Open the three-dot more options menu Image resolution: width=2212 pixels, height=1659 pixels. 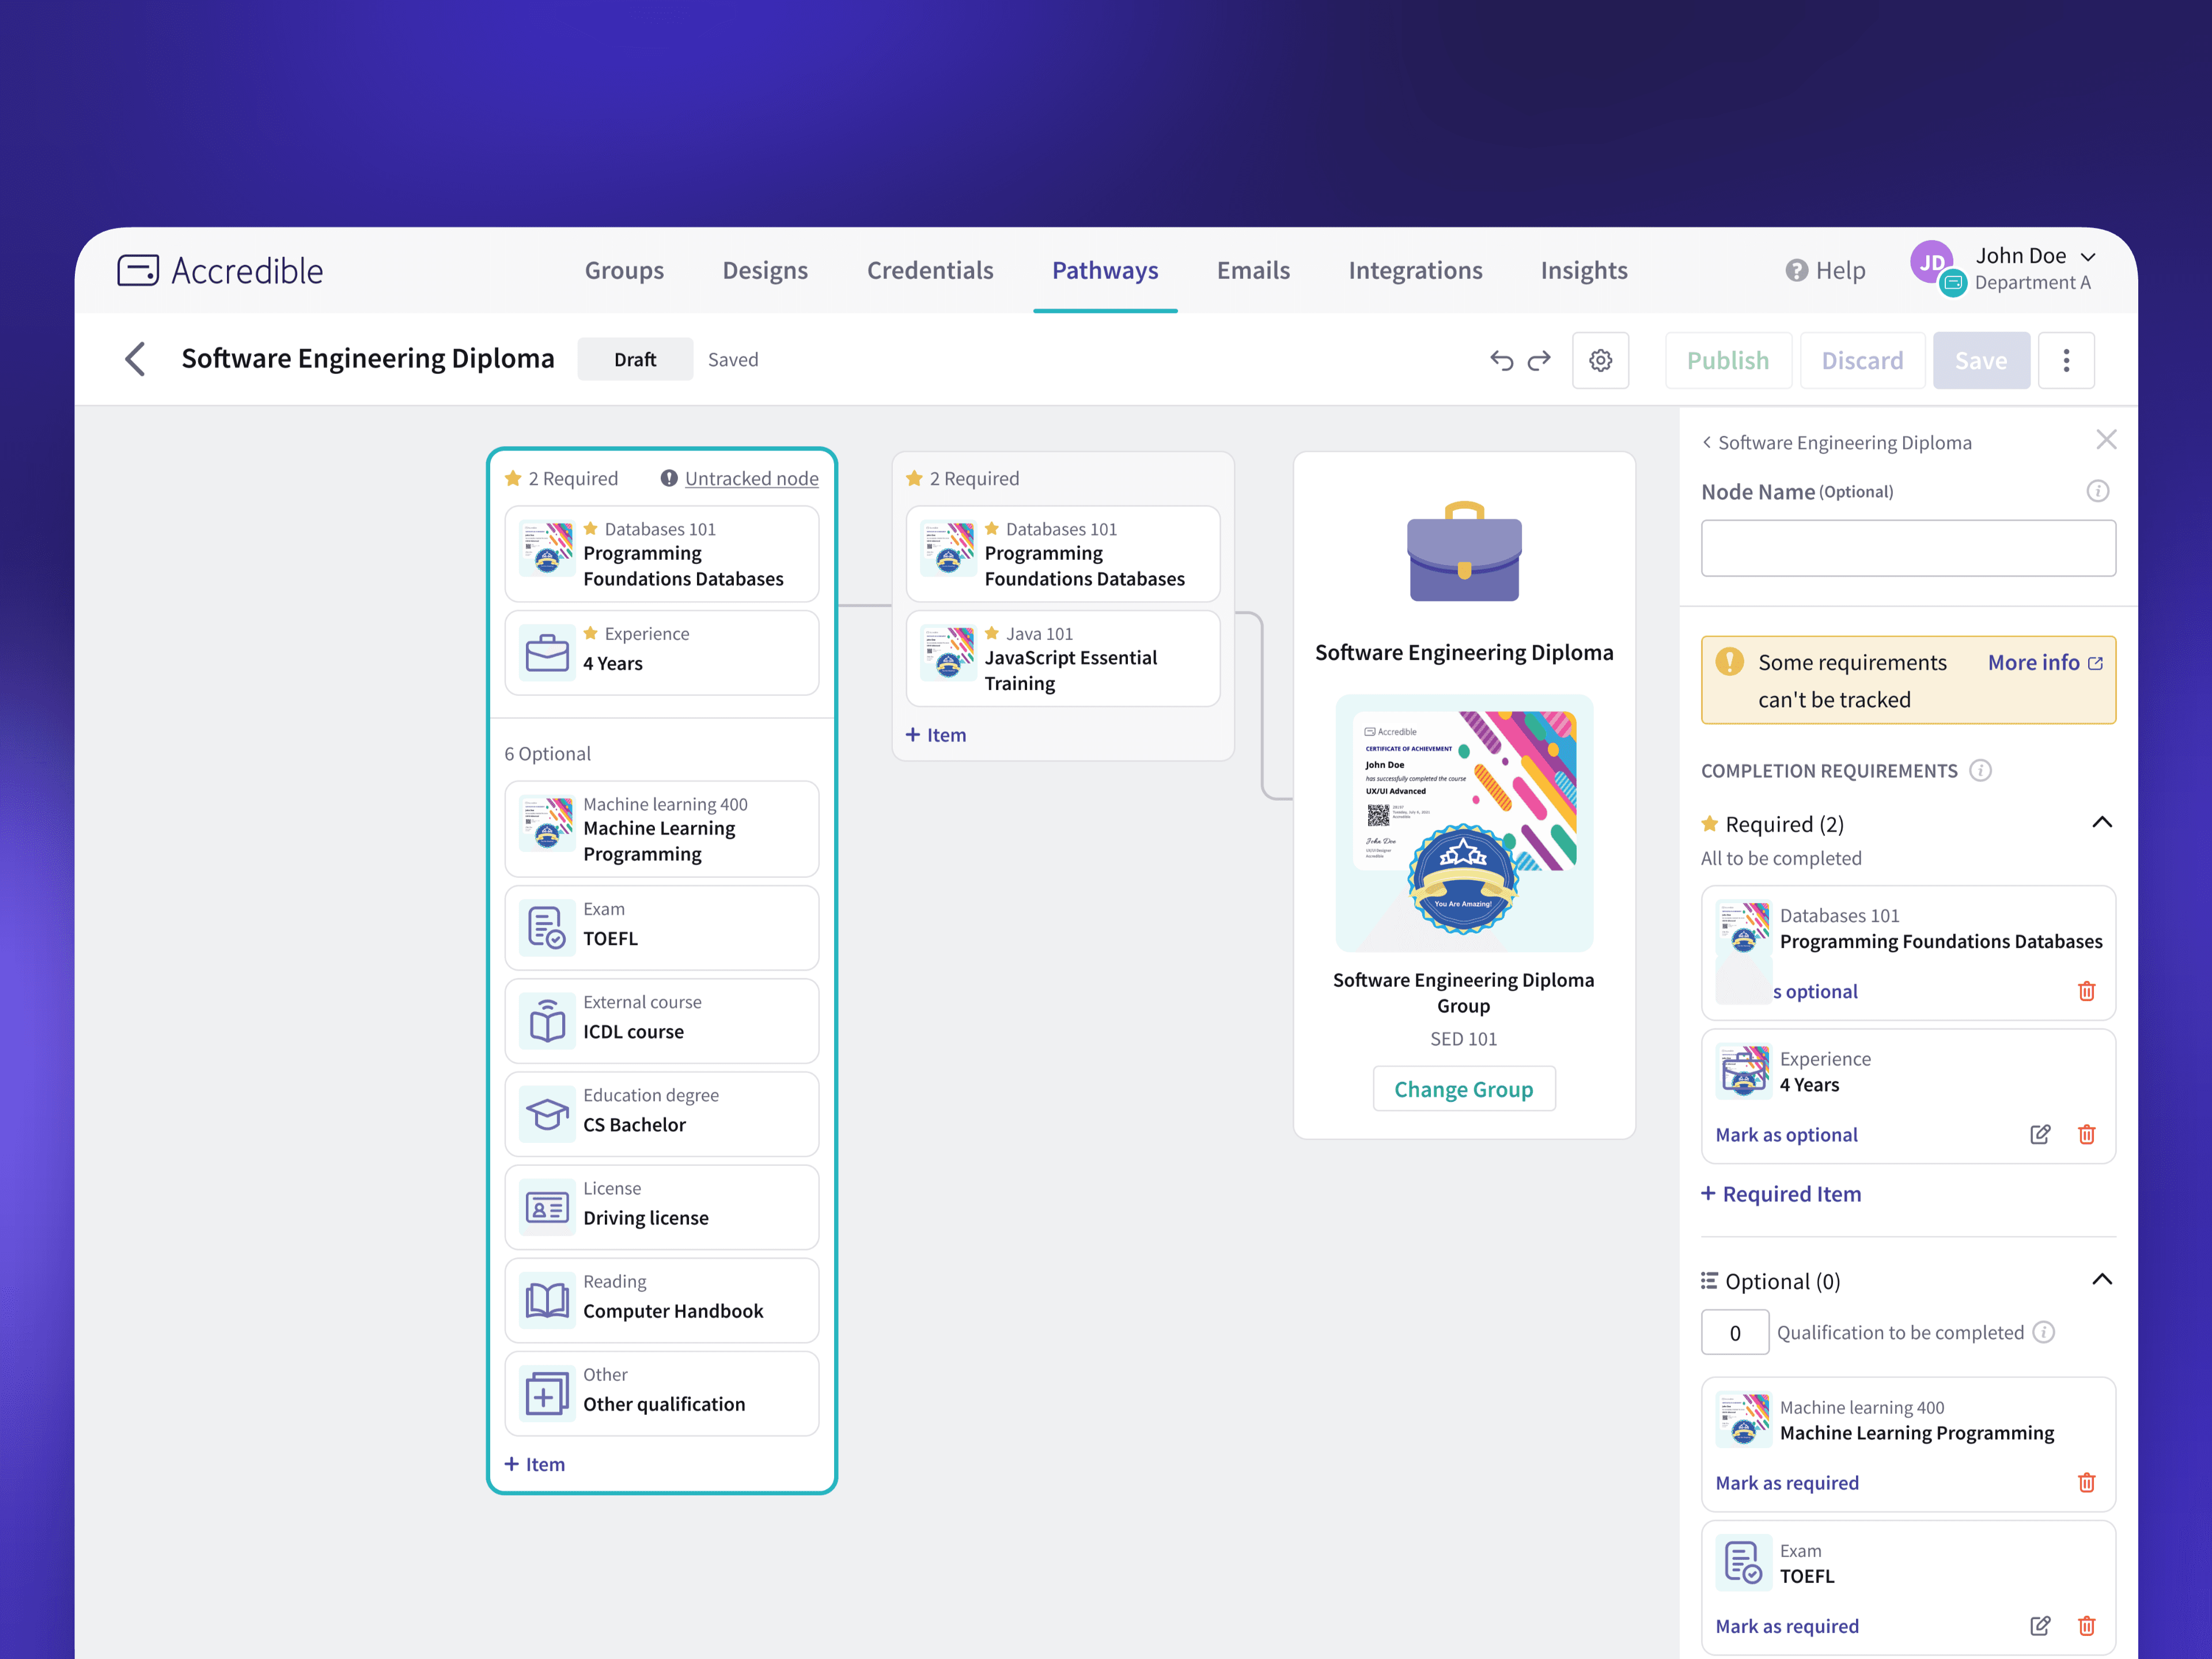[x=2066, y=360]
